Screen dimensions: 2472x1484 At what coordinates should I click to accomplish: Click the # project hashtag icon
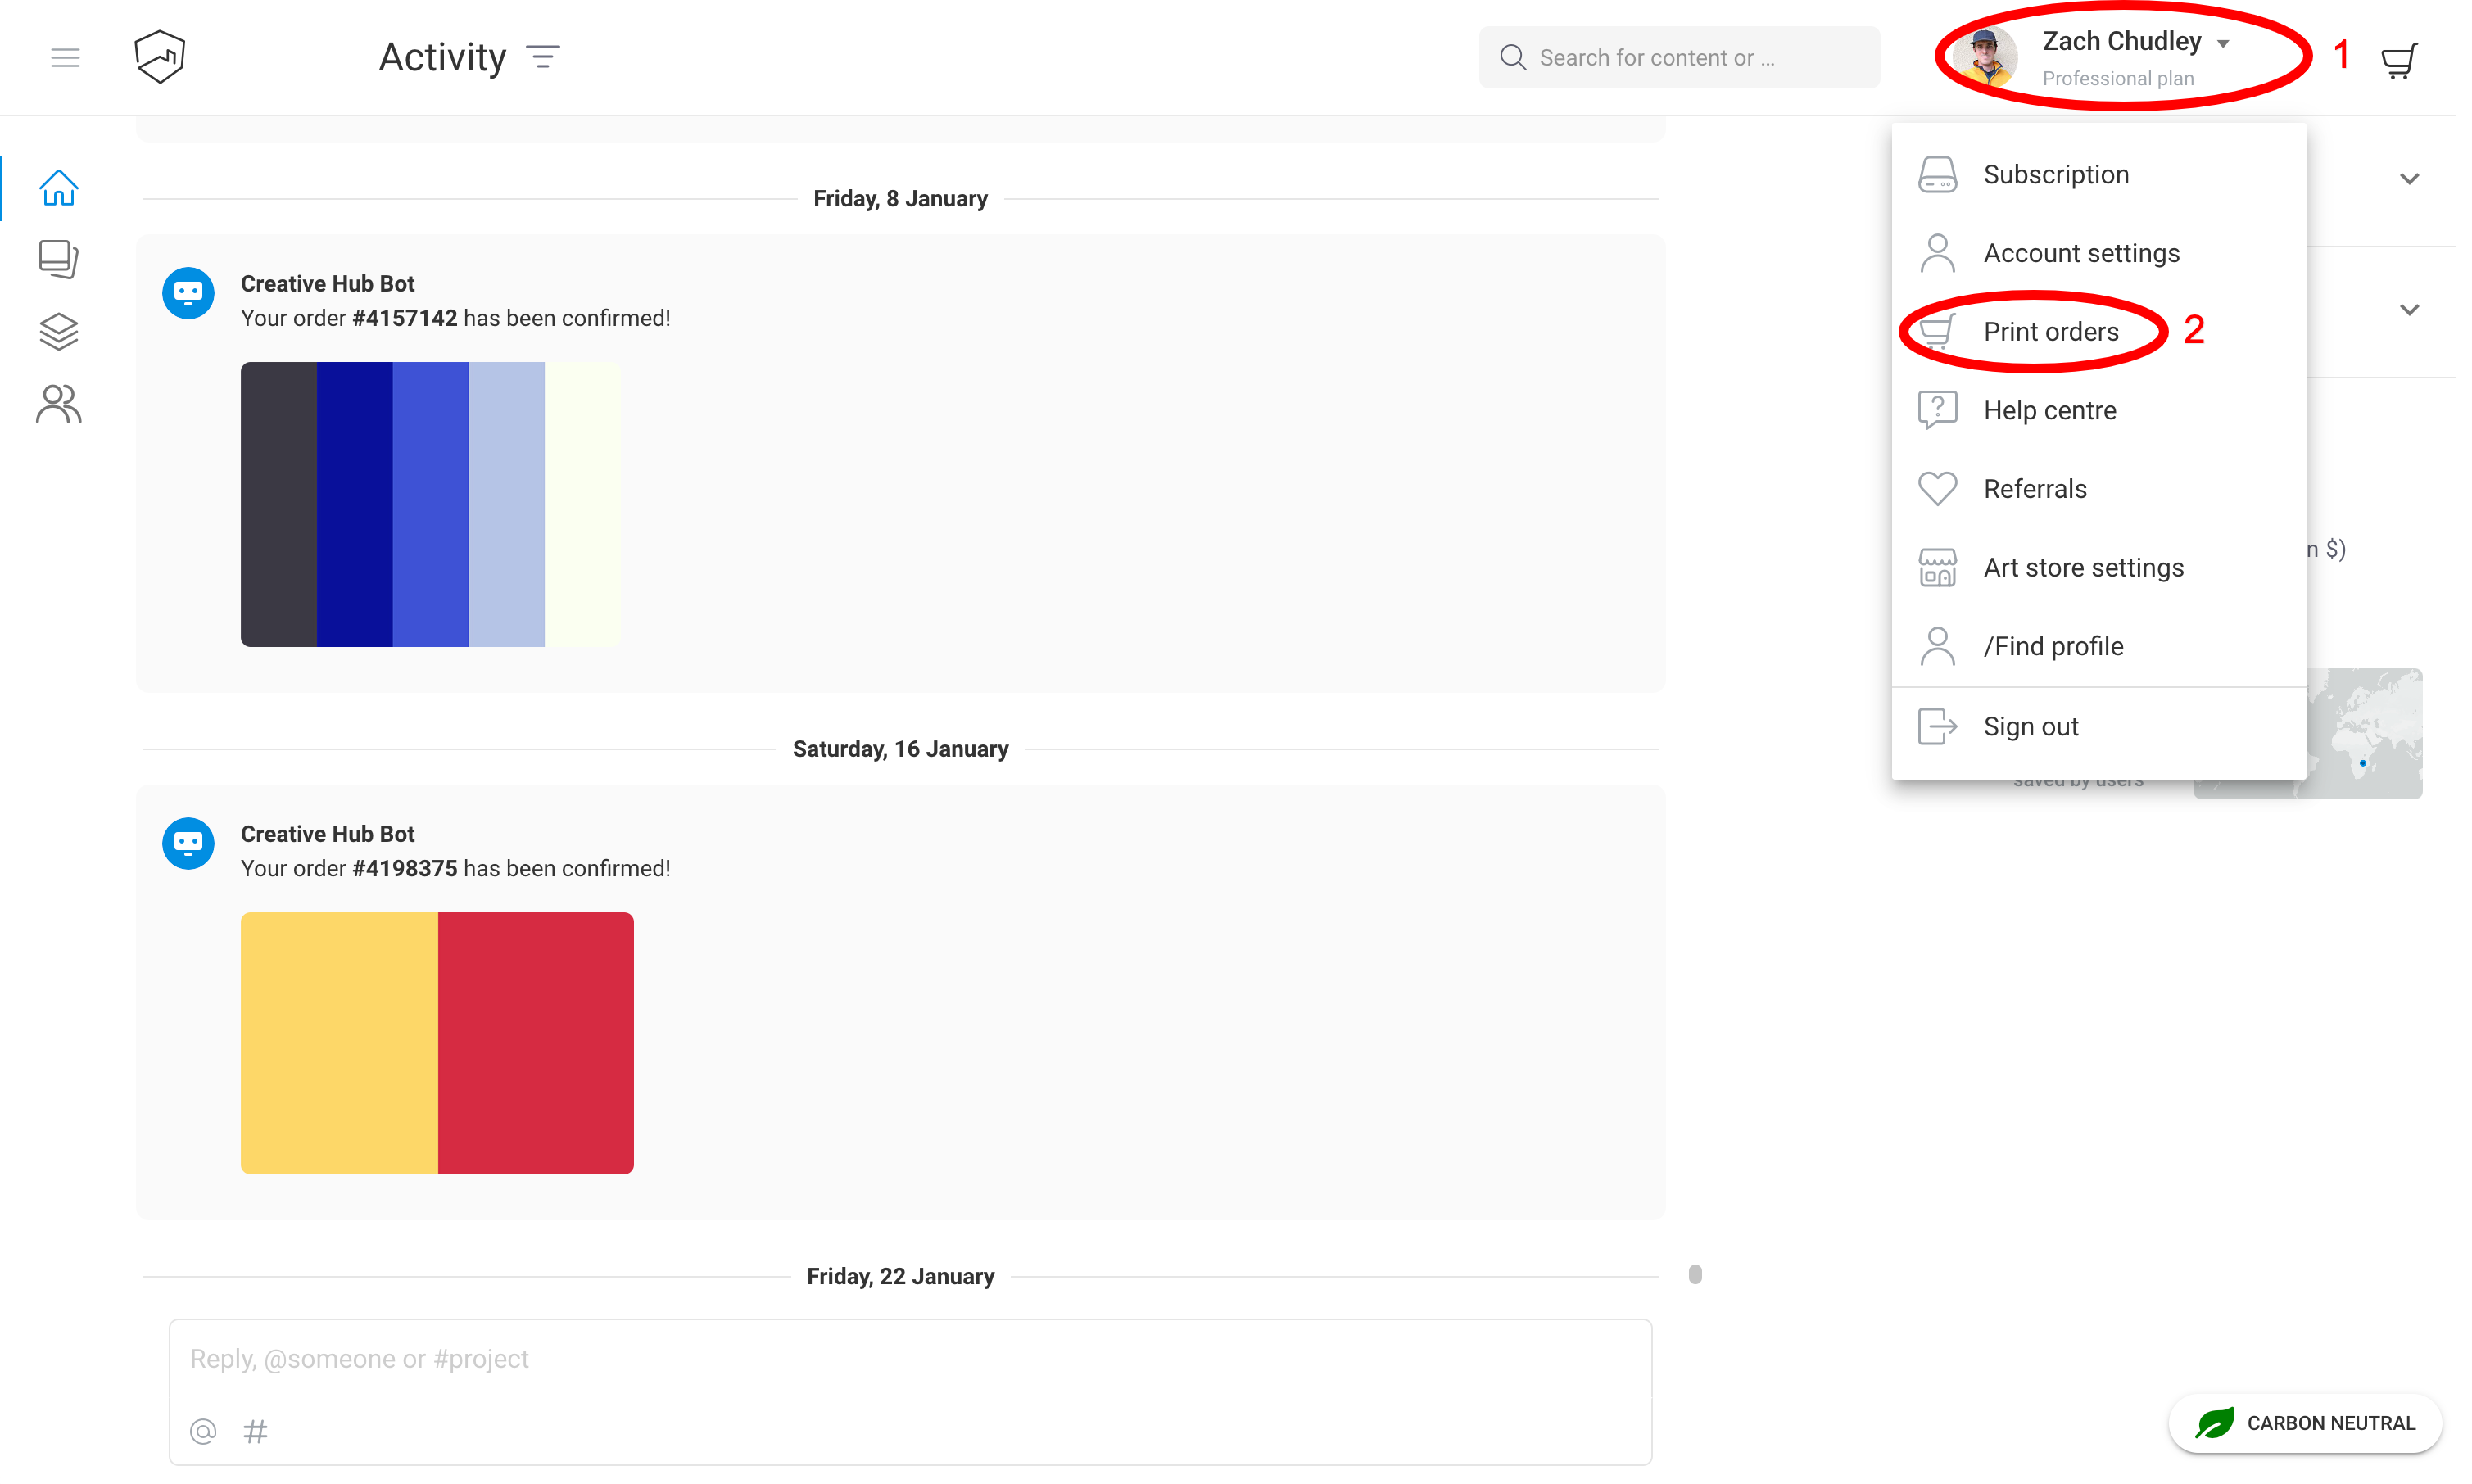pyautogui.click(x=256, y=1431)
